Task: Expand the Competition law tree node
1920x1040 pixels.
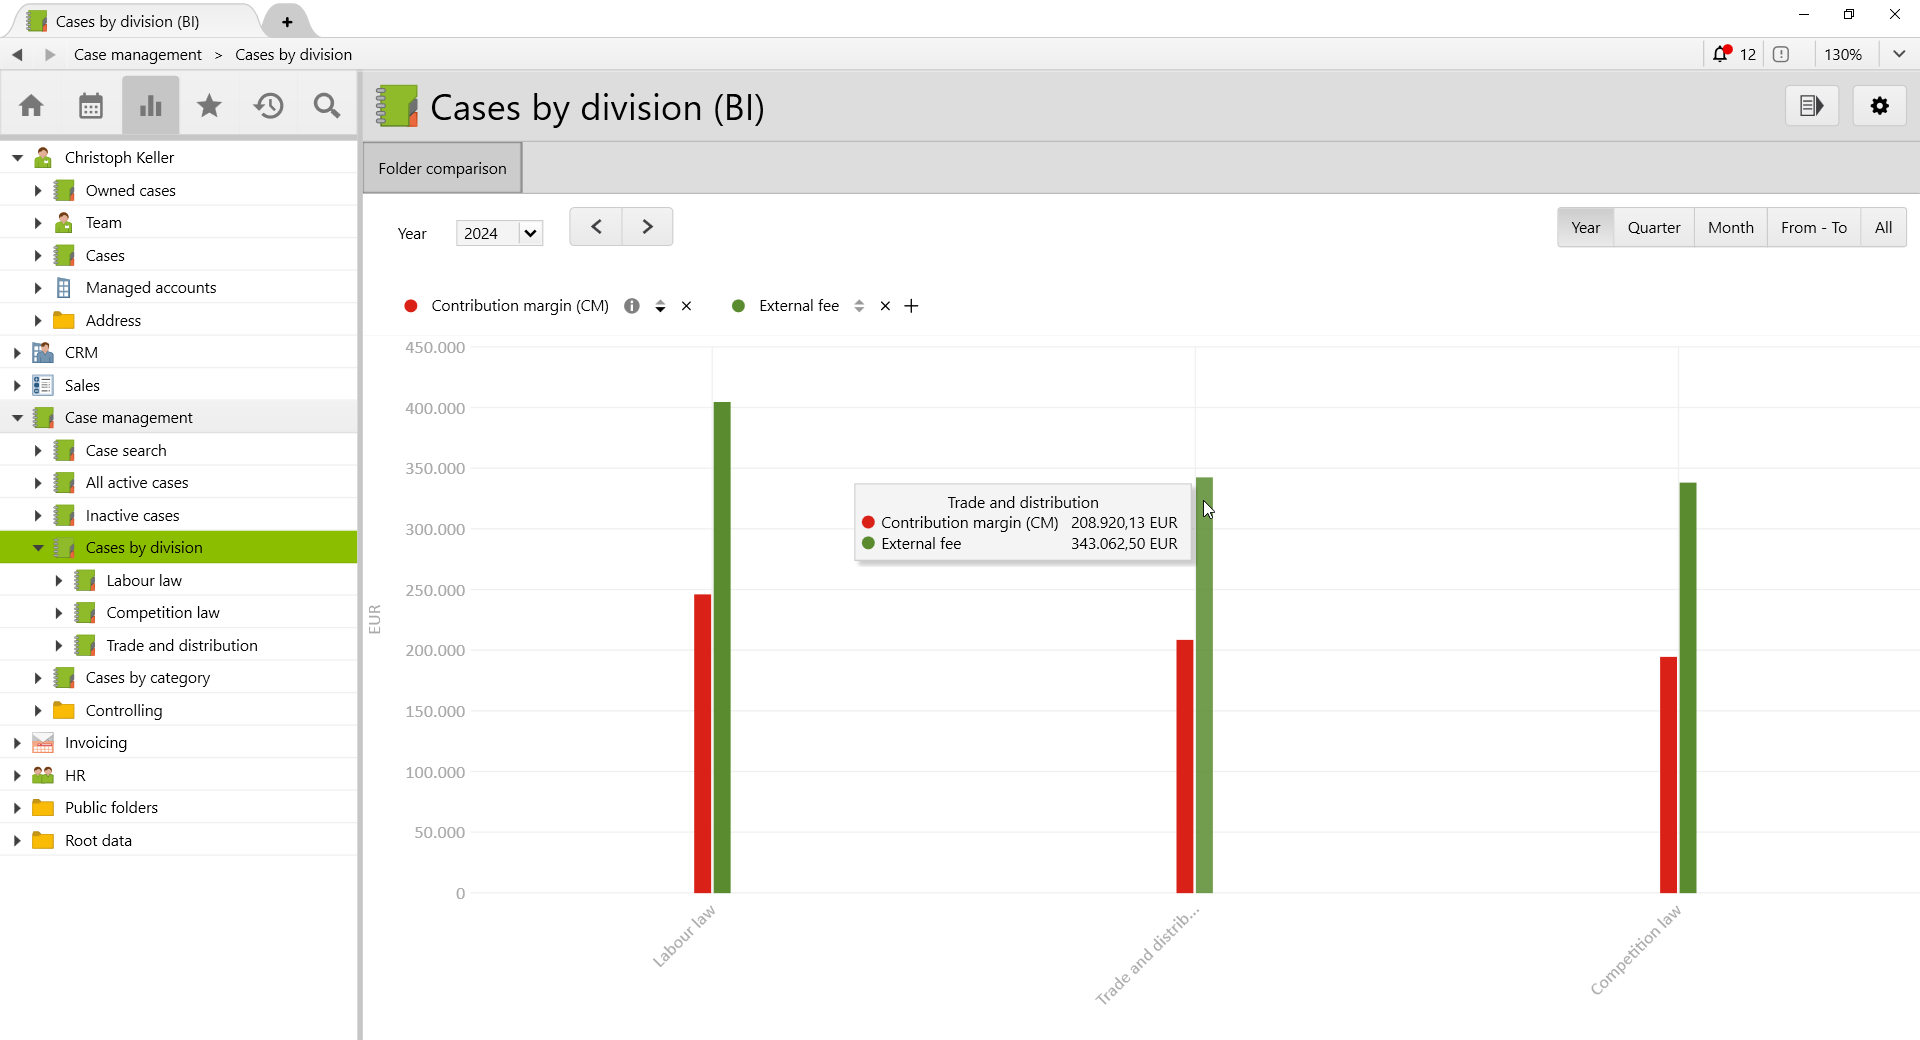Action: pos(58,612)
